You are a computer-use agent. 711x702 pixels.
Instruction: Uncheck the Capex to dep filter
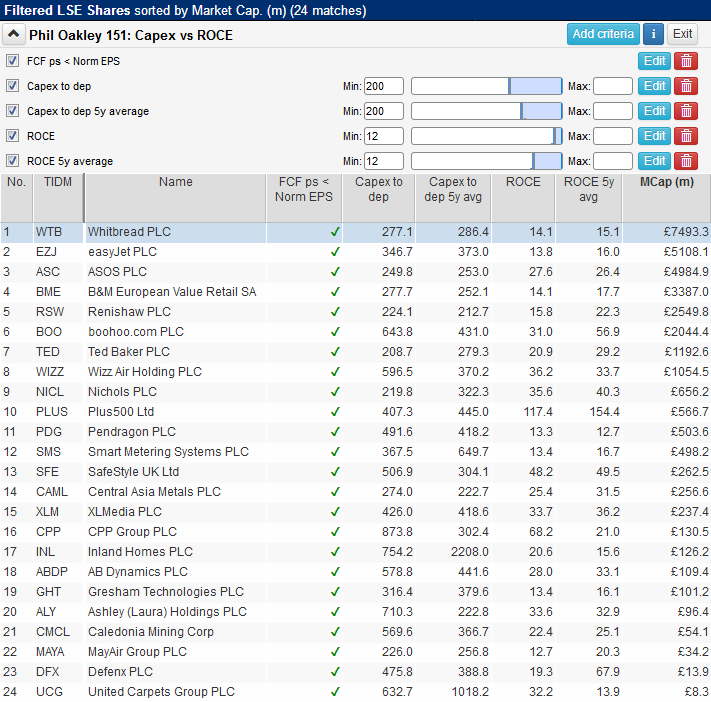pyautogui.click(x=12, y=86)
